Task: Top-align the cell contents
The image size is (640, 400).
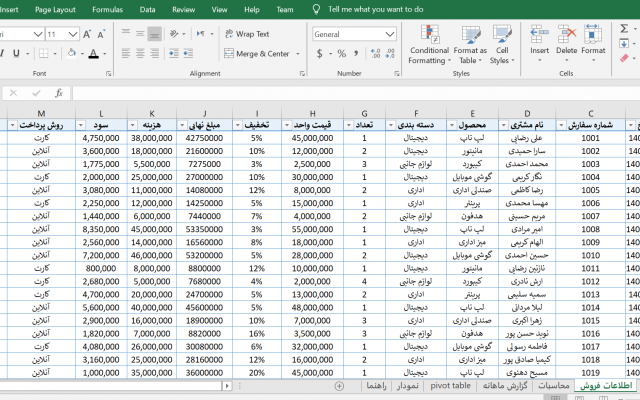Action: [x=126, y=33]
